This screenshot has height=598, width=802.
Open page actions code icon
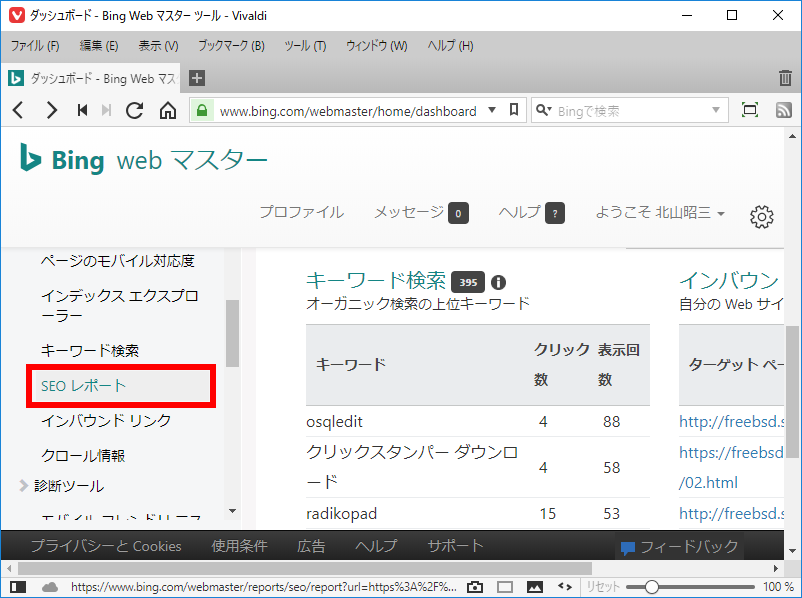pyautogui.click(x=565, y=587)
